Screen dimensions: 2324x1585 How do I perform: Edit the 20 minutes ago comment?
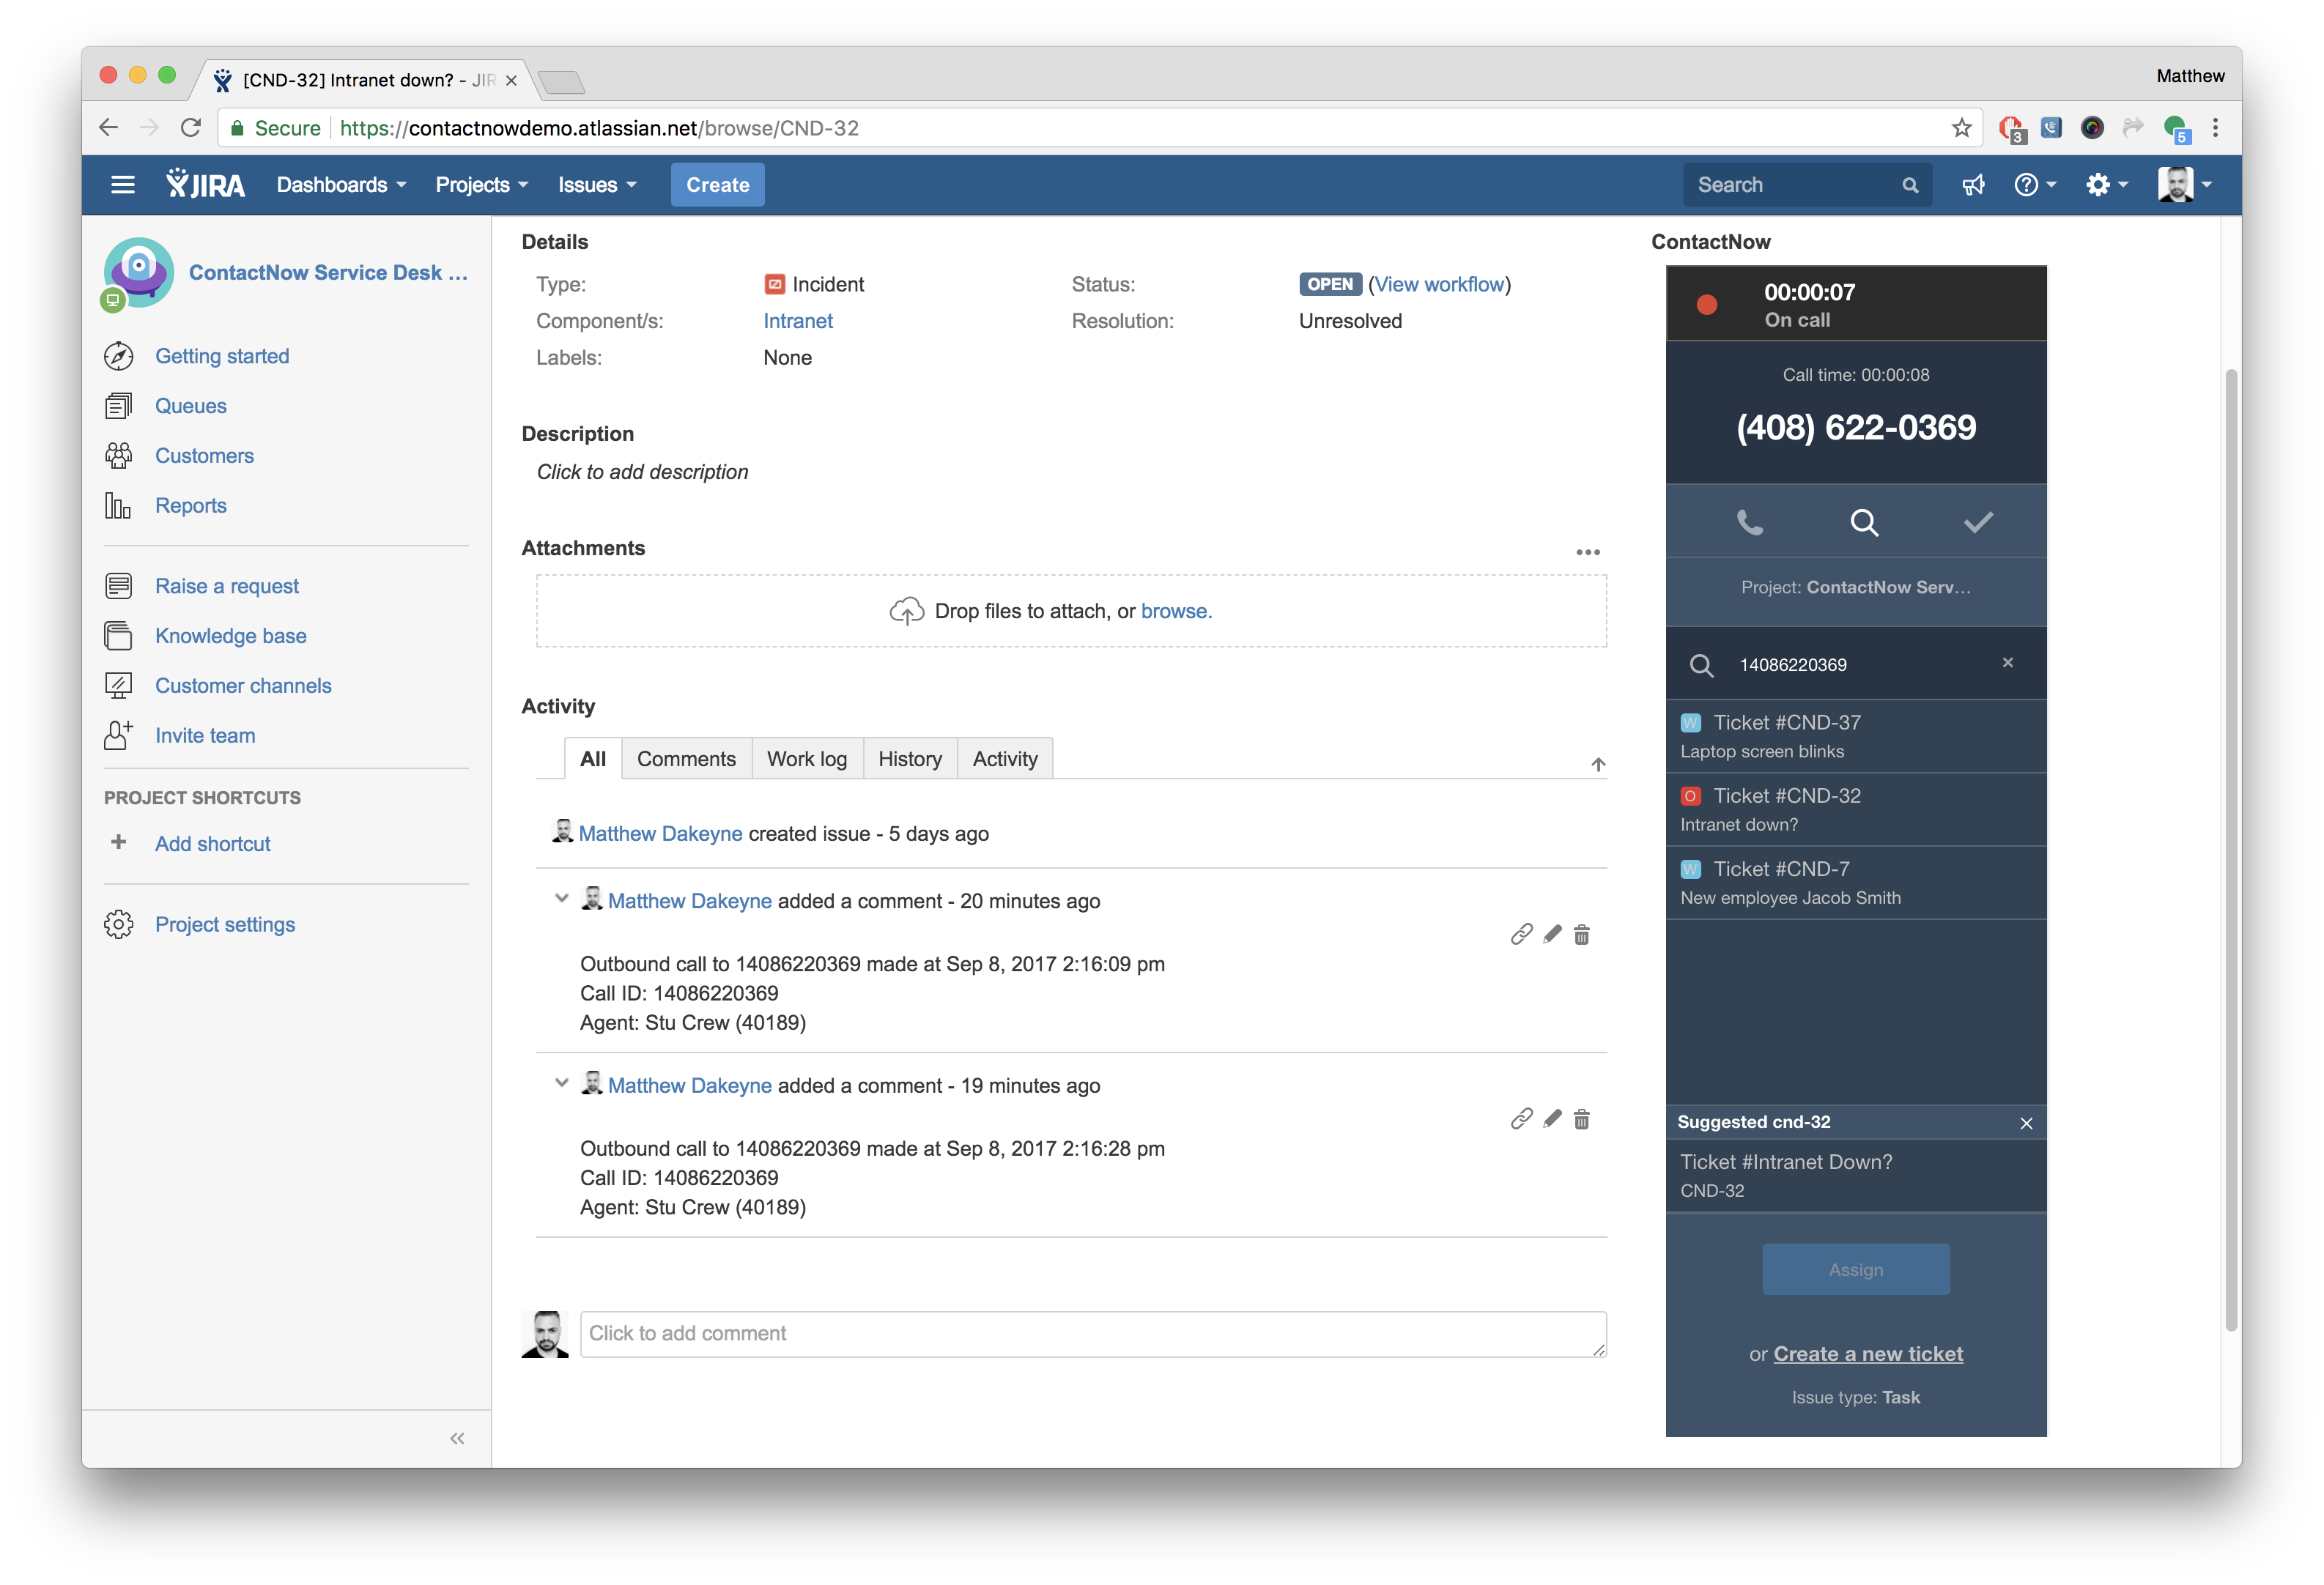click(1552, 934)
